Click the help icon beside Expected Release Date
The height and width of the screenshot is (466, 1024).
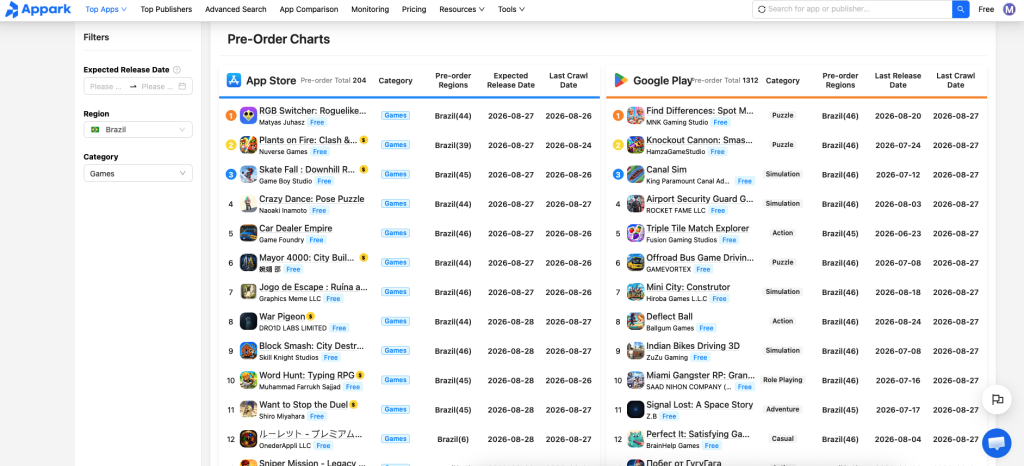(x=177, y=70)
